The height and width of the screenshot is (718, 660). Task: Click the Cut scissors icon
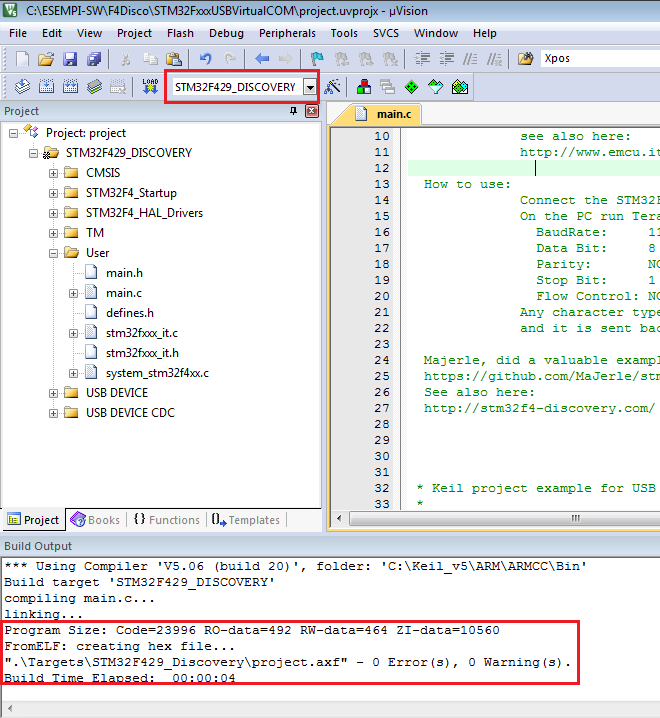coord(125,59)
